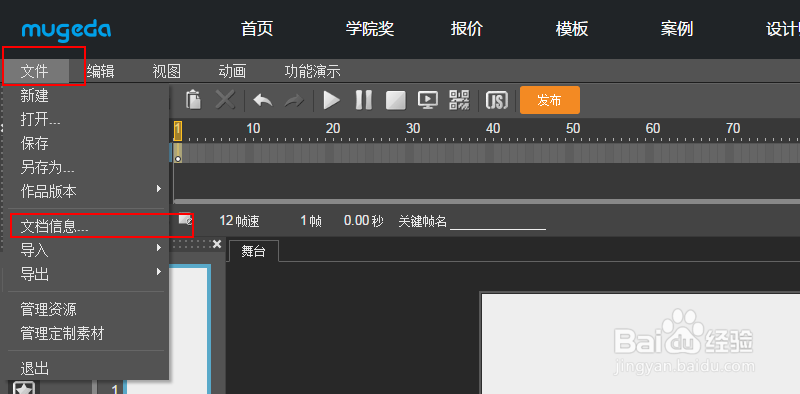The height and width of the screenshot is (394, 800).
Task: Go to 首页 in the top navigation
Action: point(257,29)
